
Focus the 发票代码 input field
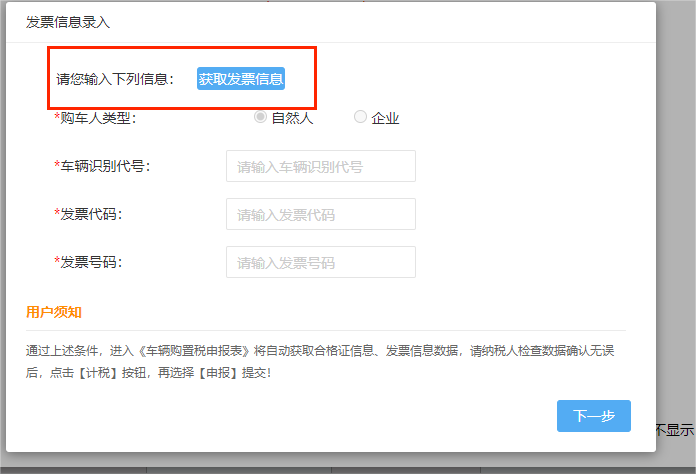pyautogui.click(x=321, y=214)
